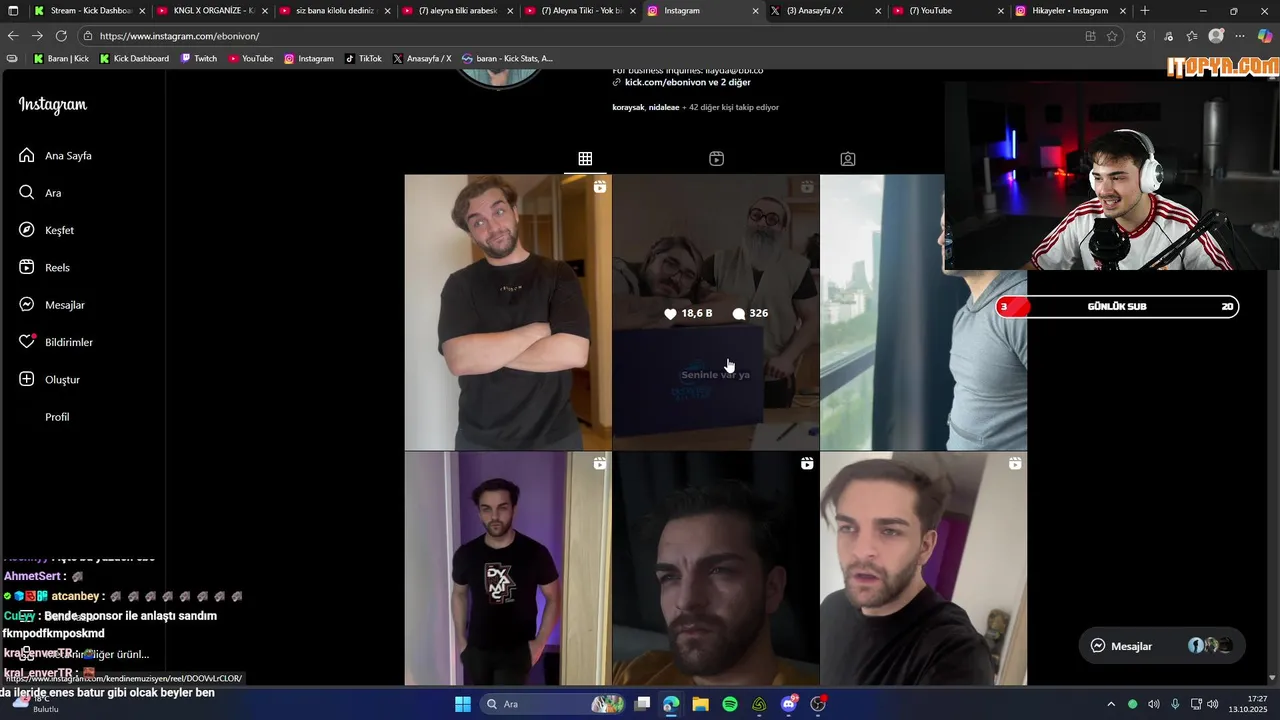The height and width of the screenshot is (720, 1280).
Task: Open post of man with crossed arms
Action: (x=508, y=312)
